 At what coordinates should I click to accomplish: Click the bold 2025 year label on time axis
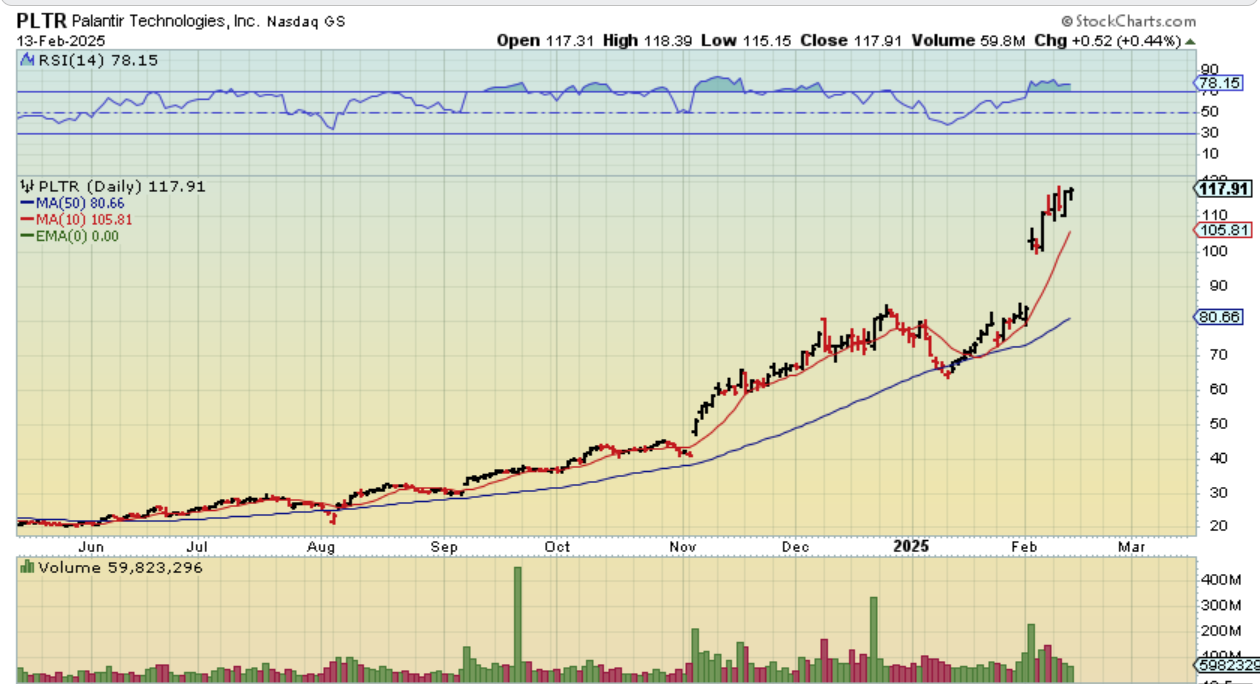(911, 546)
